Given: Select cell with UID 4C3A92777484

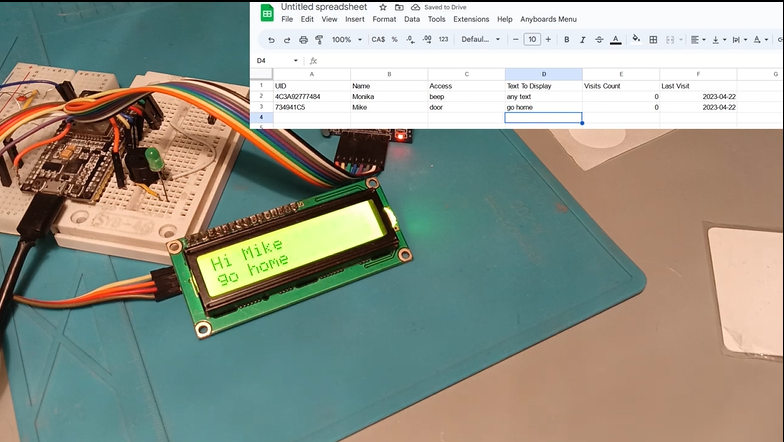Looking at the screenshot, I should pos(312,96).
